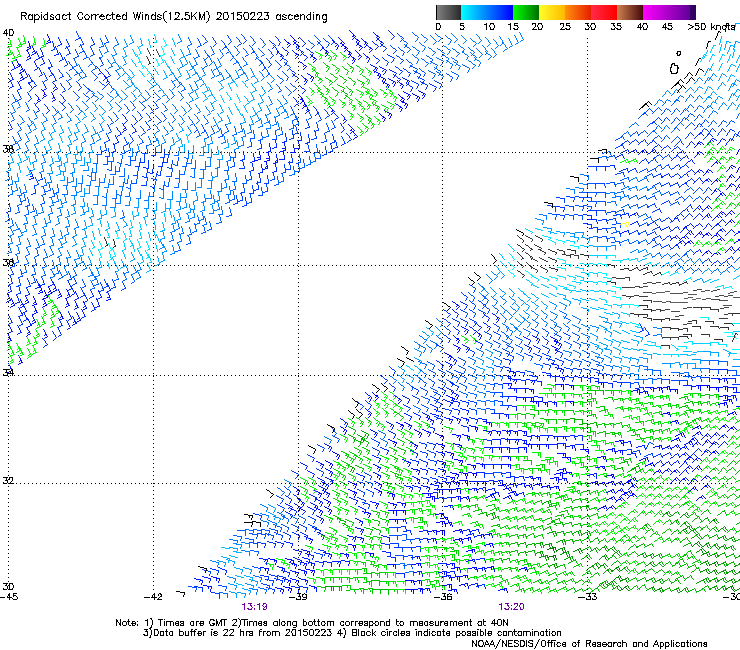
Task: Click the '15' label under the legend
Action: click(x=513, y=27)
